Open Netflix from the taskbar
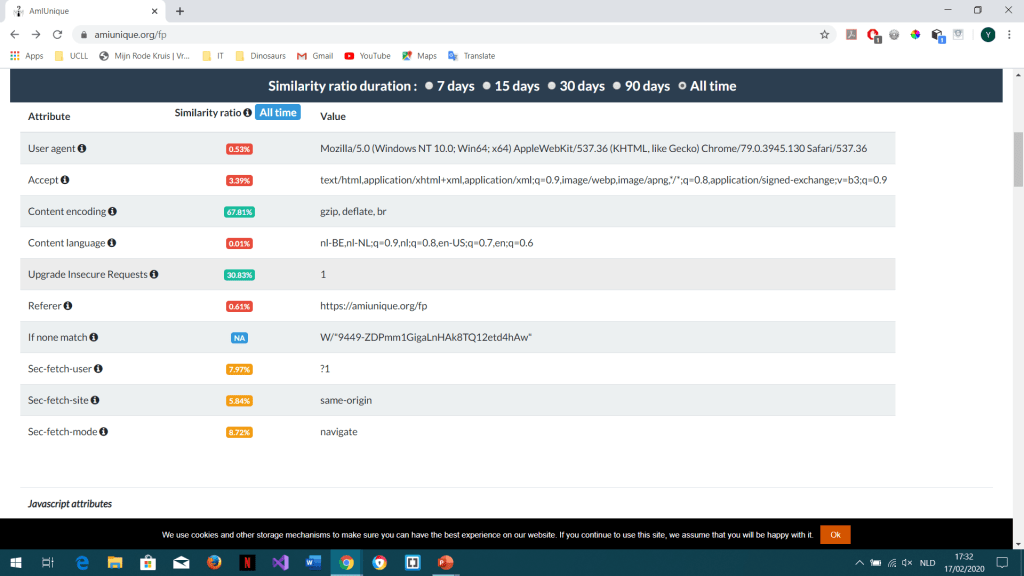 pos(246,562)
